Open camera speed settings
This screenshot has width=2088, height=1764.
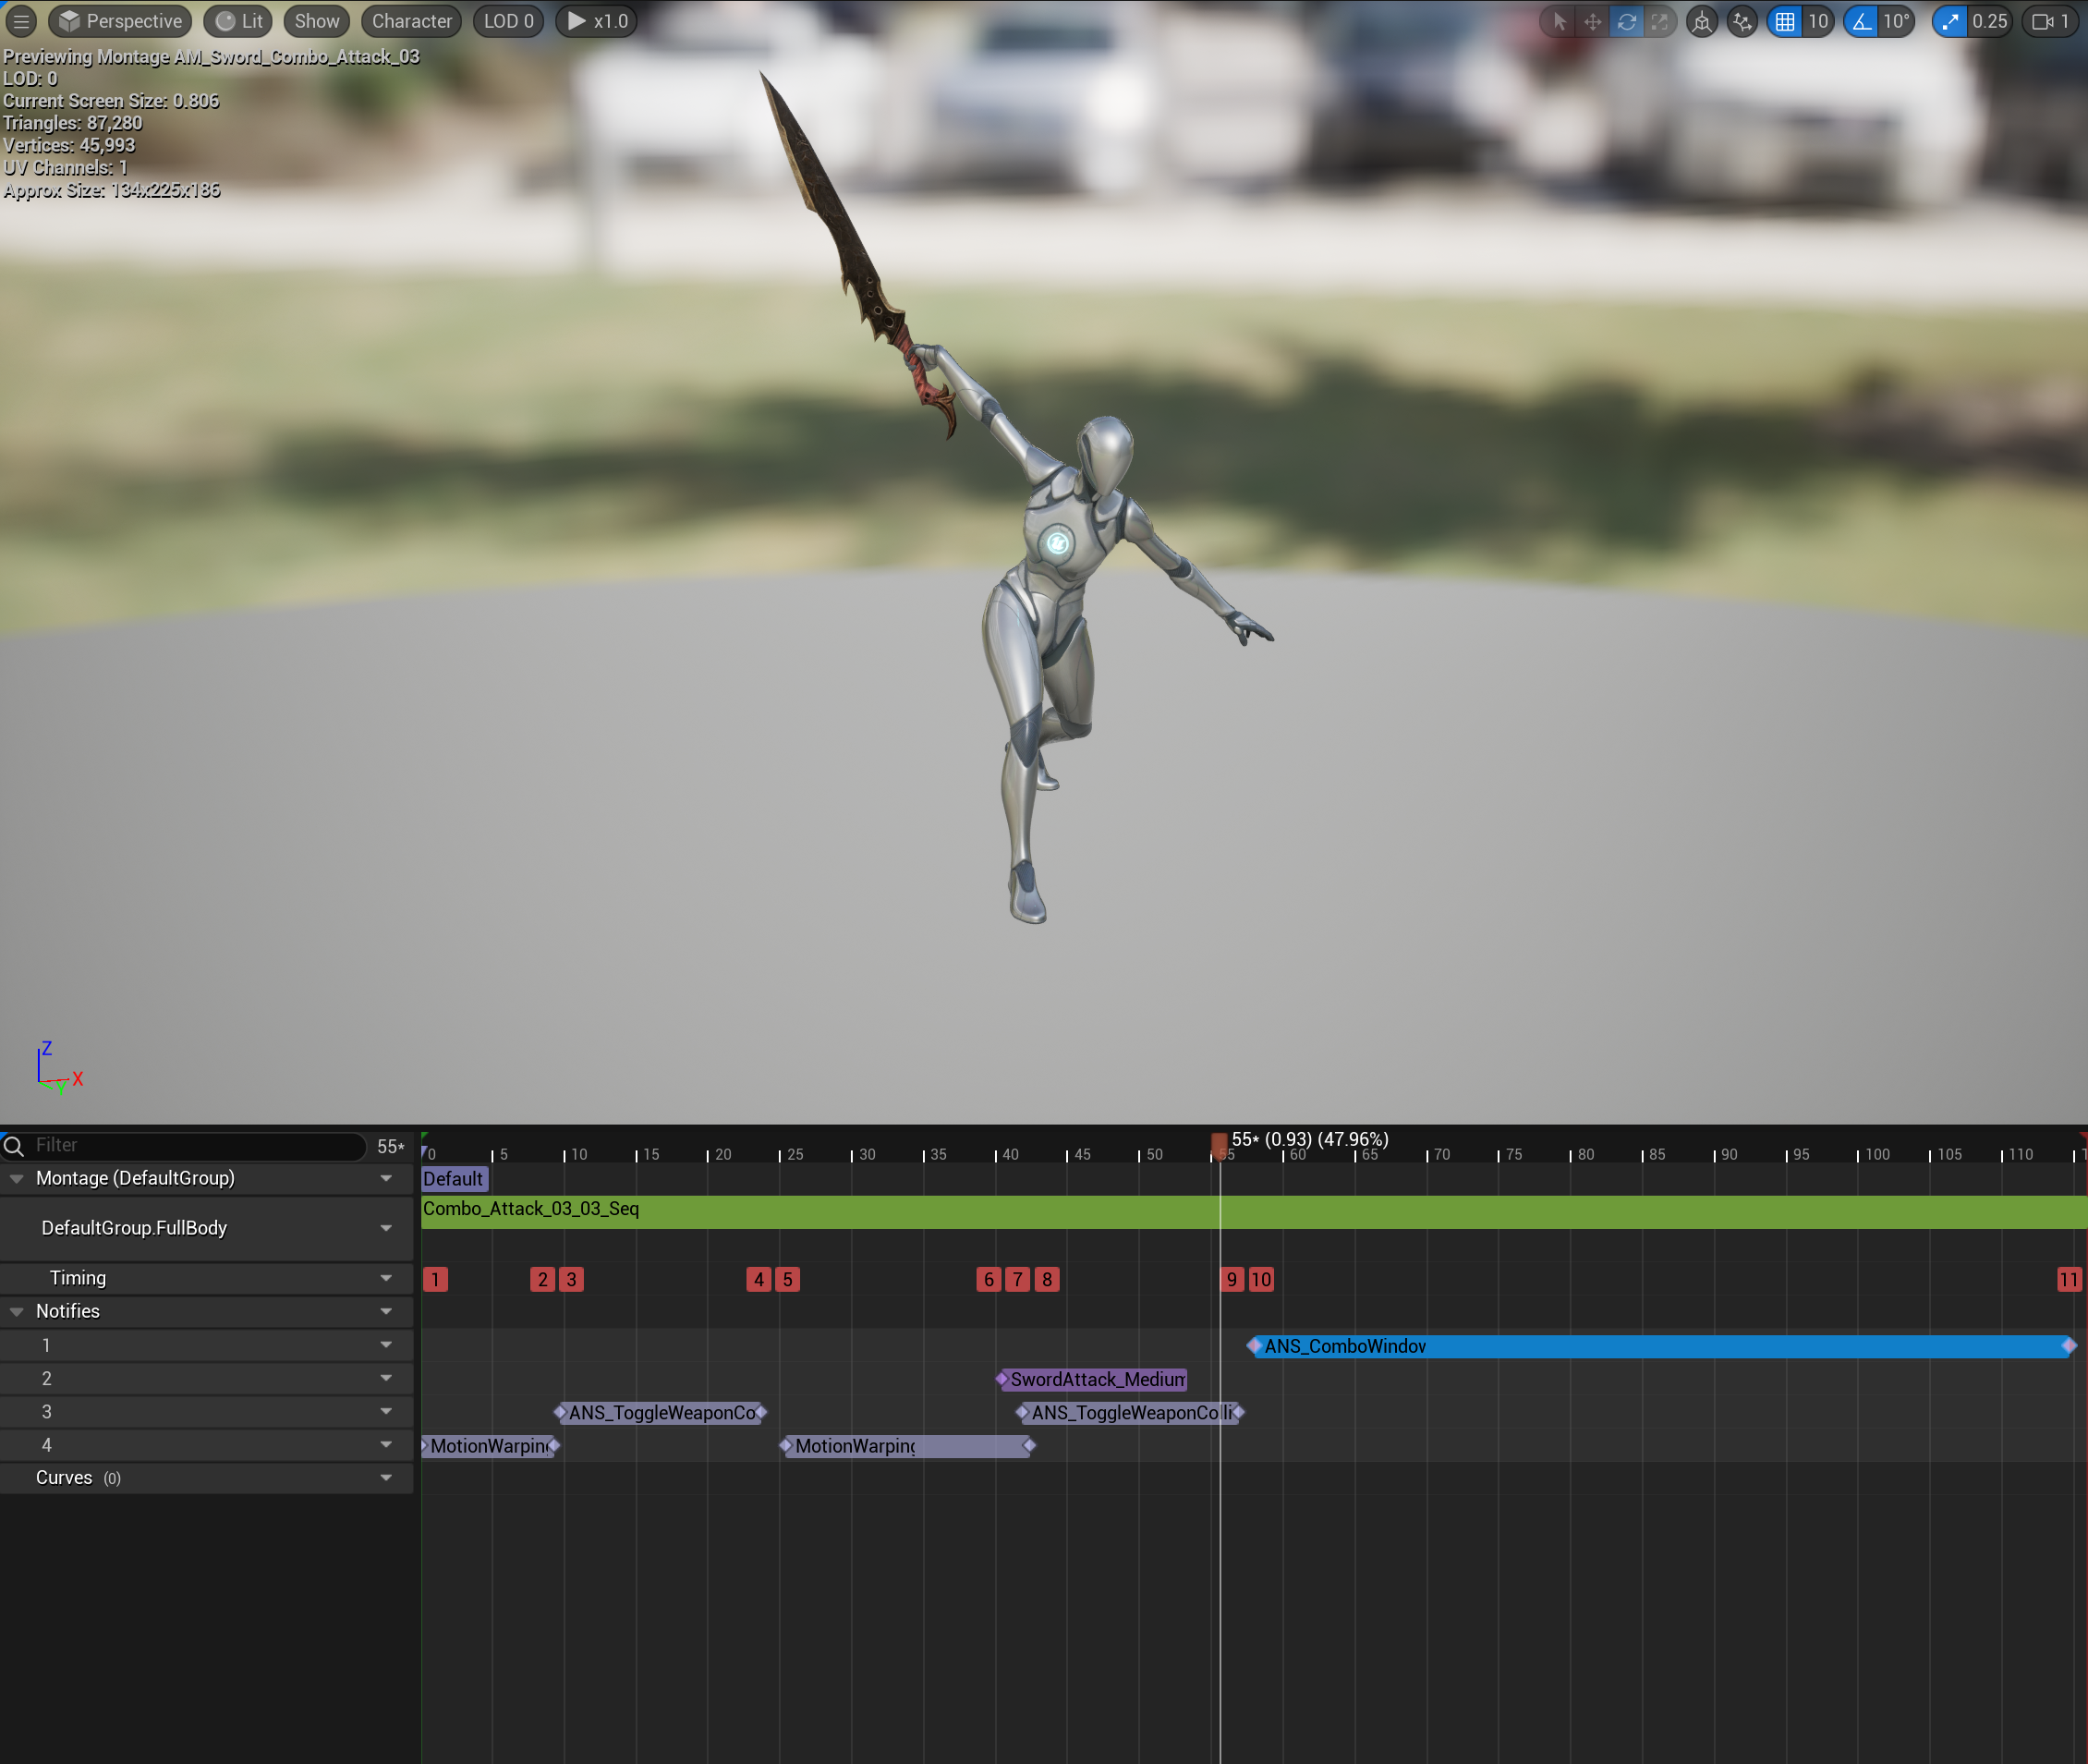tap(2051, 21)
